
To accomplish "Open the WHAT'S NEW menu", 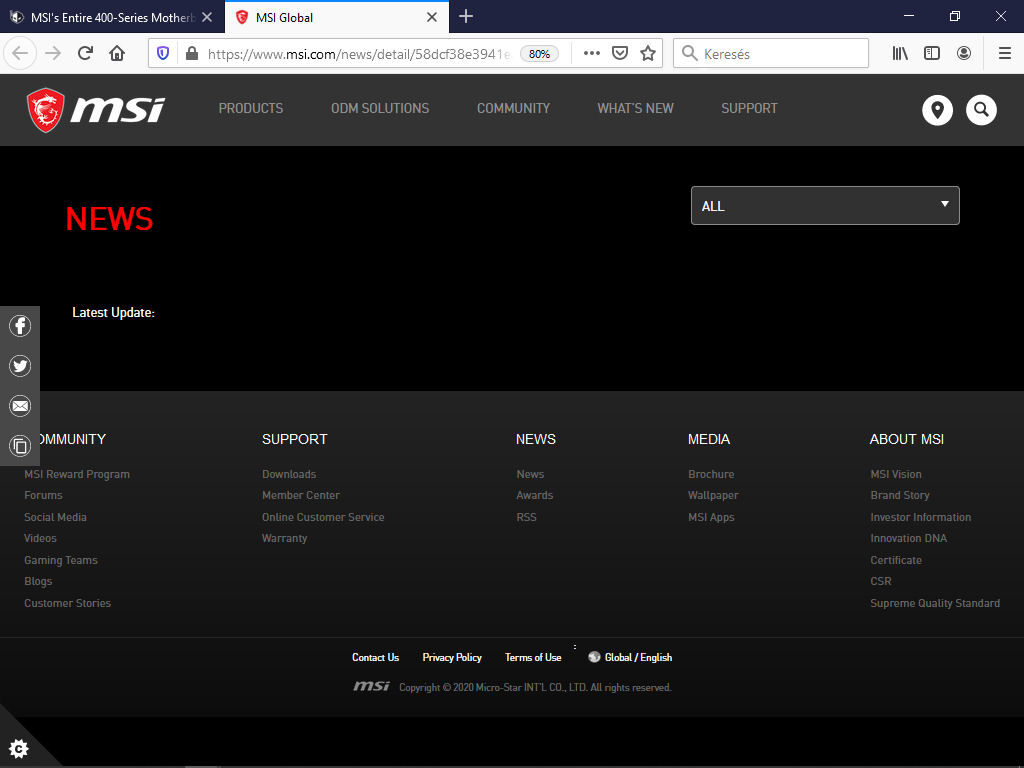I will [635, 108].
